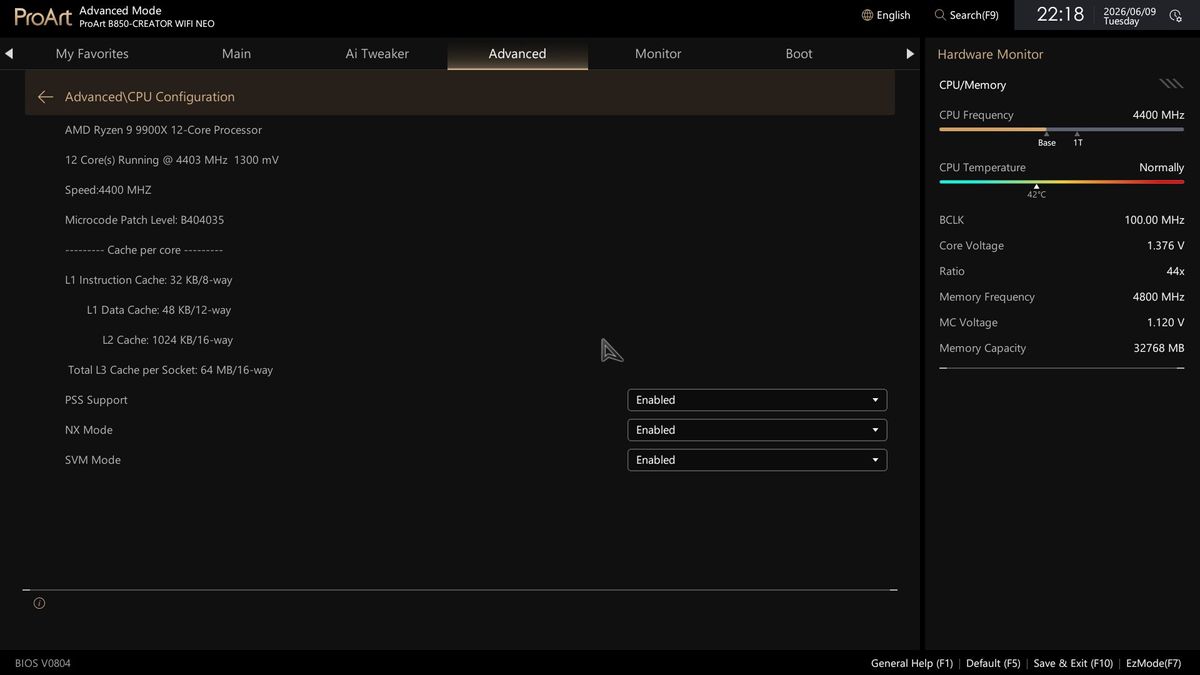Click the CPU Temperature color bar
This screenshot has height=675, width=1200.
(x=1061, y=182)
